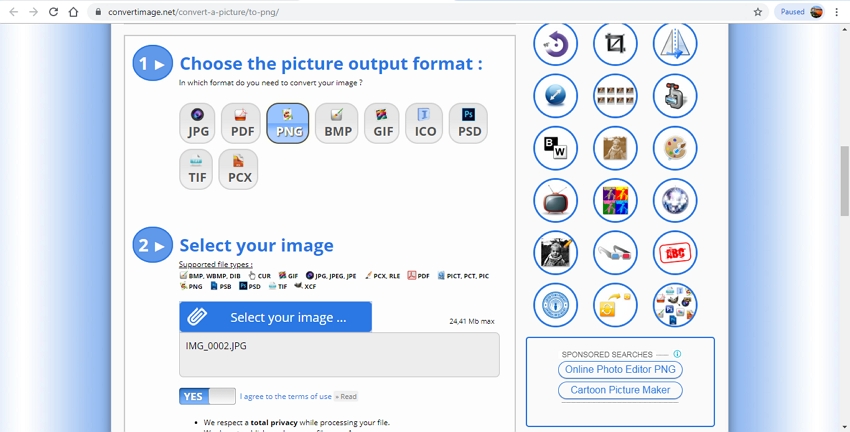Open the 3D glasses anaglyph effect
Viewport: 850px width, 432px height.
[x=615, y=252]
